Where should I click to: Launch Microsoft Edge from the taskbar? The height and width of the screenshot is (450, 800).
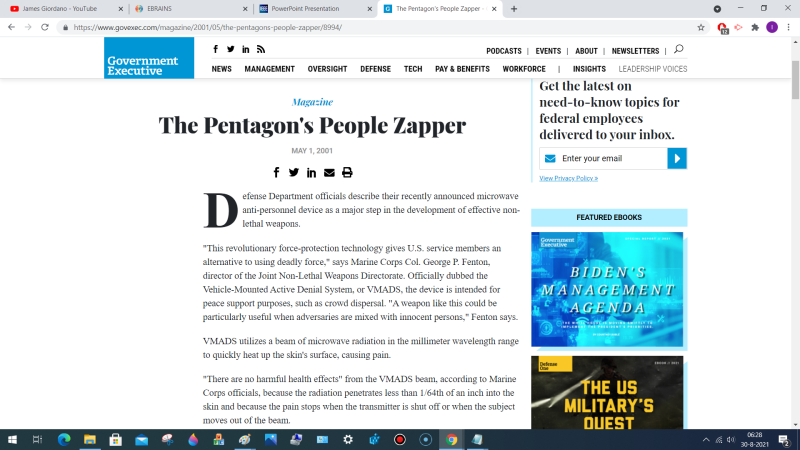click(x=64, y=439)
